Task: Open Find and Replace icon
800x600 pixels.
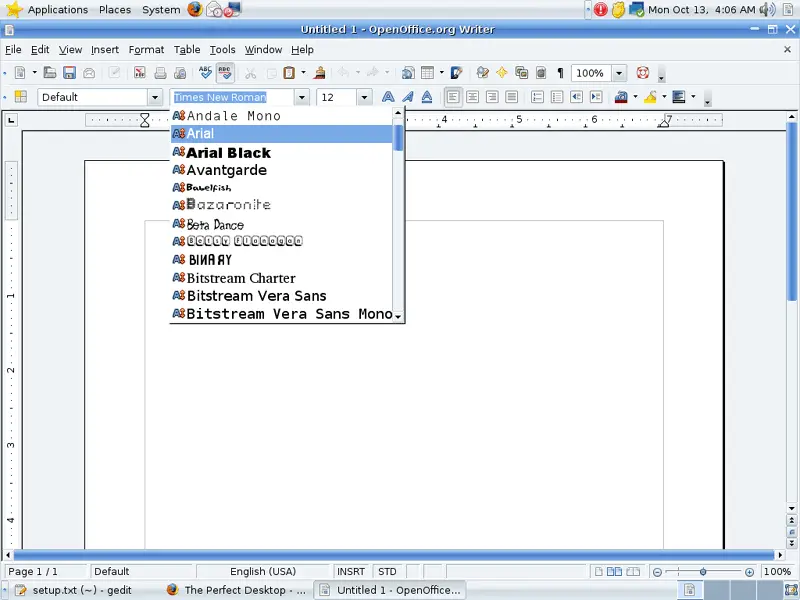Action: [482, 73]
